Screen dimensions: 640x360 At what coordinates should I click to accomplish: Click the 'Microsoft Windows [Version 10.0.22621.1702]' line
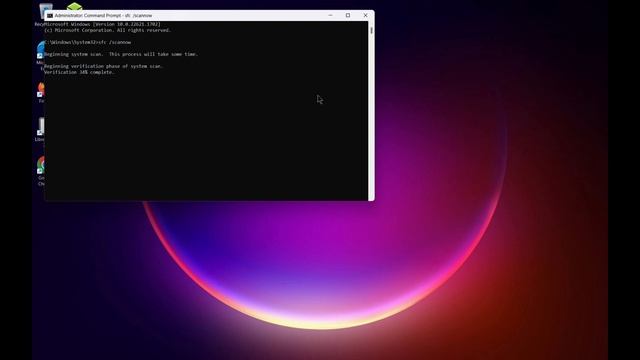(102, 24)
